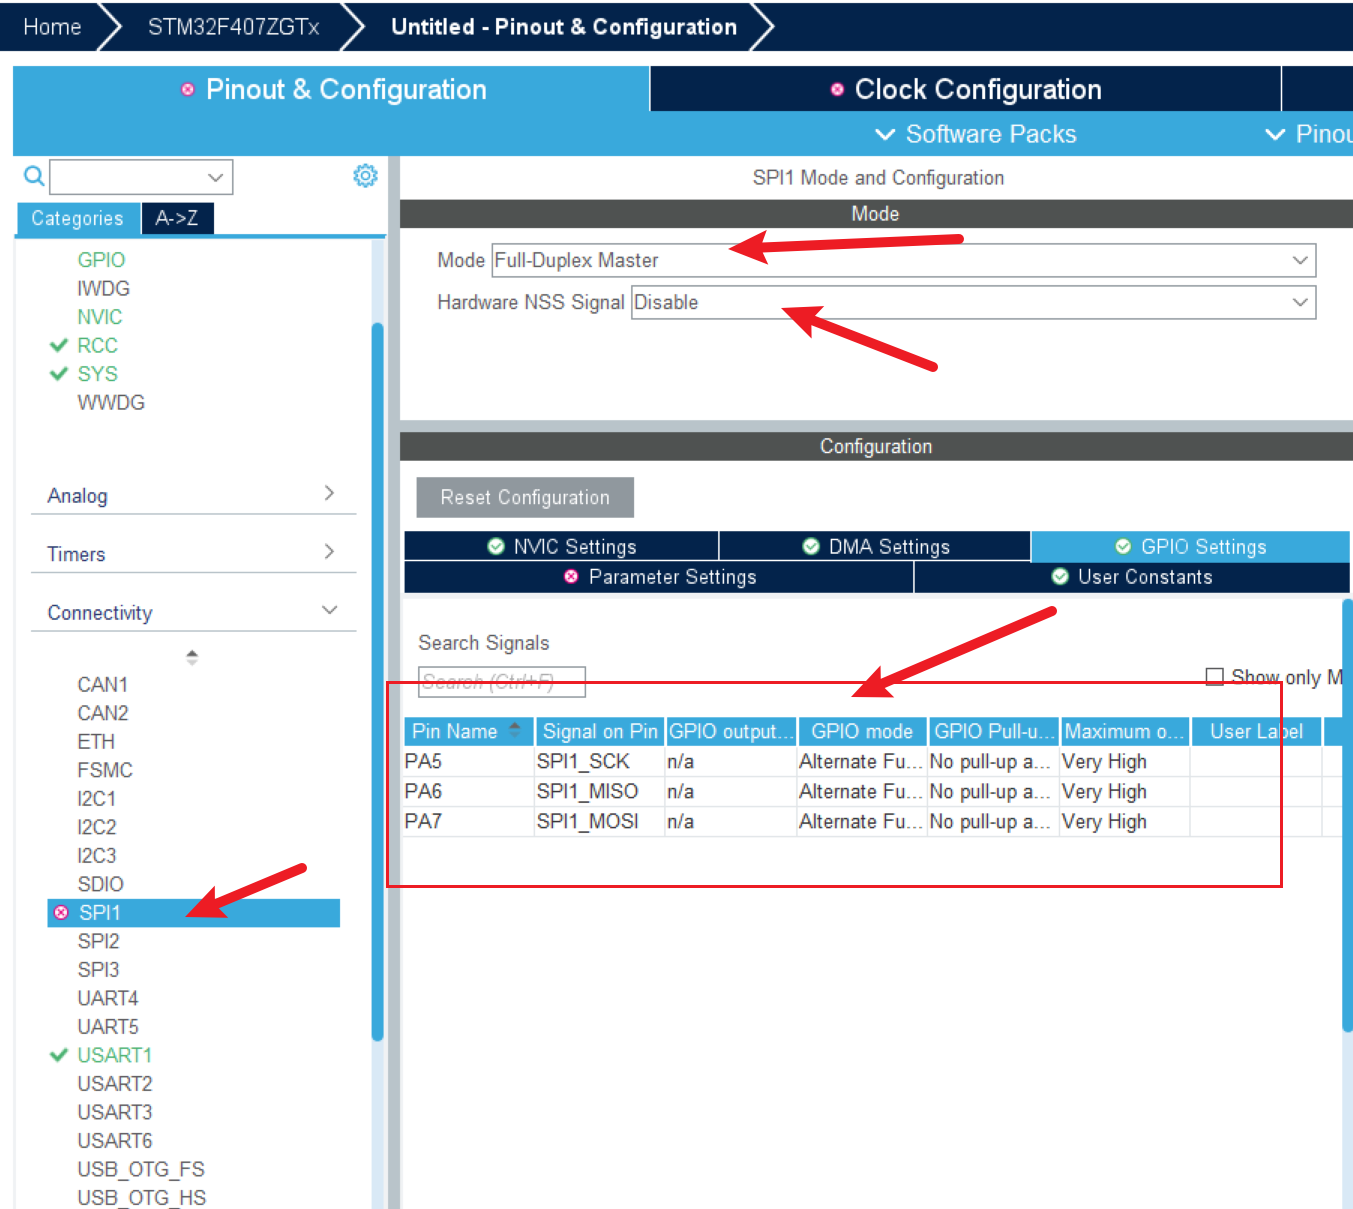Screen dimensions: 1353x1209
Task: Click green check icon beside USART1
Action: click(59, 1055)
